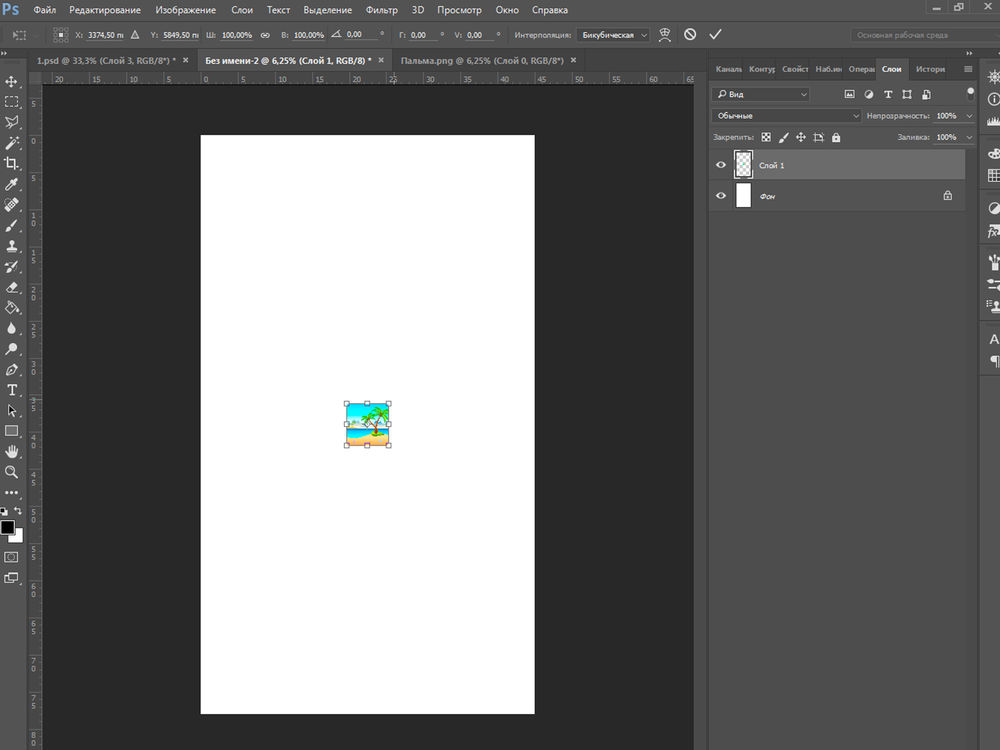Open the Фильтр menu
The image size is (1000, 750).
[x=381, y=10]
